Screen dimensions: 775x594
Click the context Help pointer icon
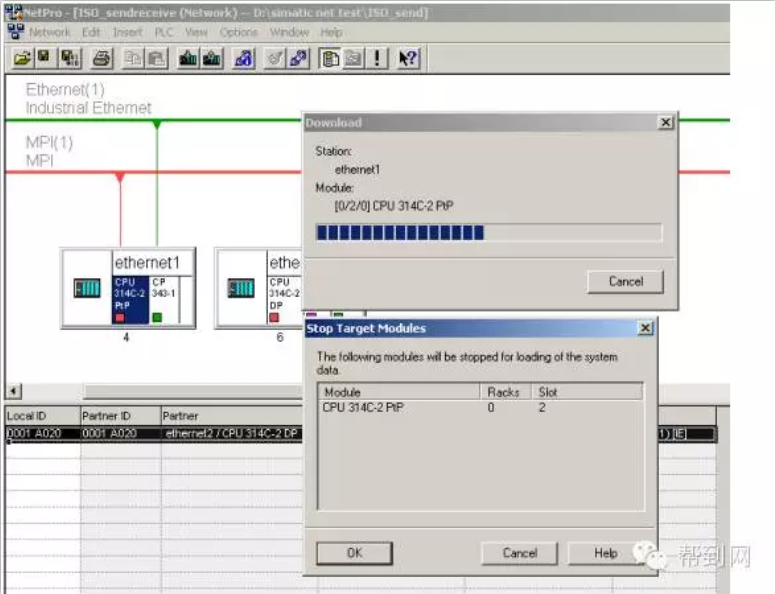(406, 58)
